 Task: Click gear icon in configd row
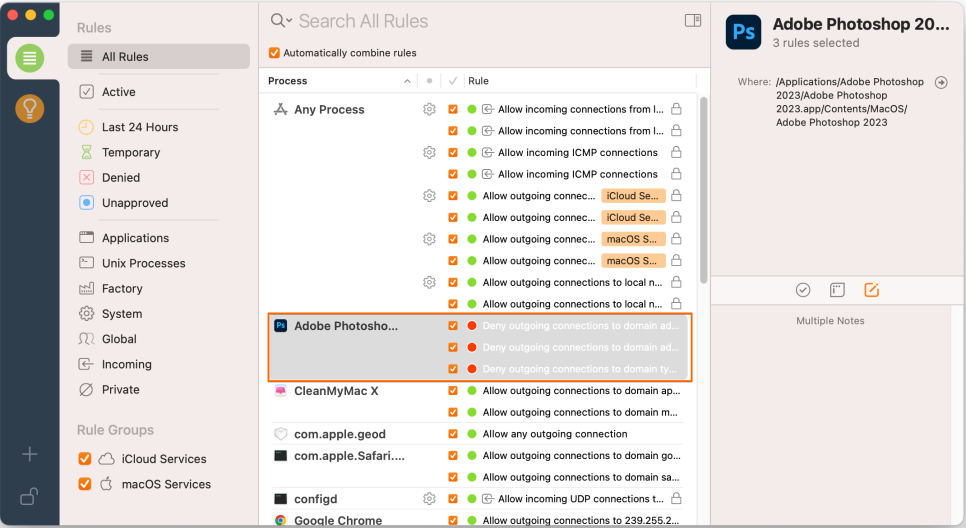tap(429, 498)
